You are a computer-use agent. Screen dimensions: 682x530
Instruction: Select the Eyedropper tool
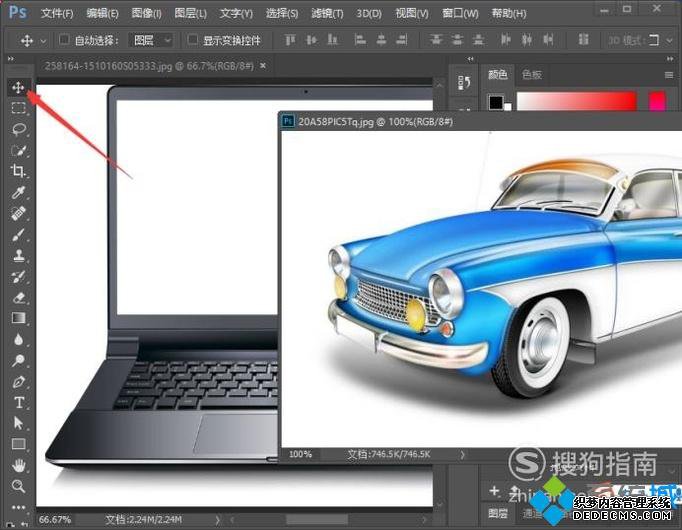pyautogui.click(x=18, y=192)
